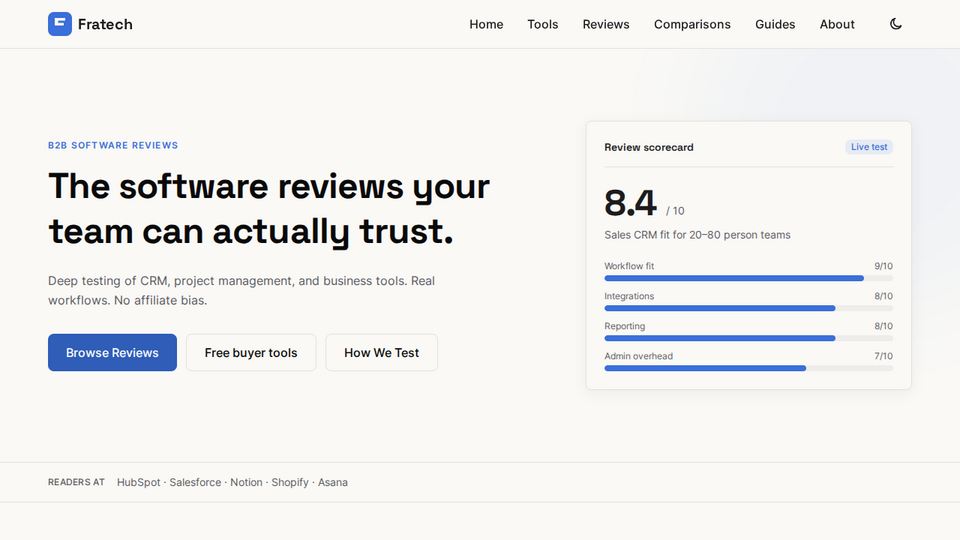Image resolution: width=960 pixels, height=540 pixels.
Task: Click the 'Reporting' label
Action: pyautogui.click(x=624, y=326)
